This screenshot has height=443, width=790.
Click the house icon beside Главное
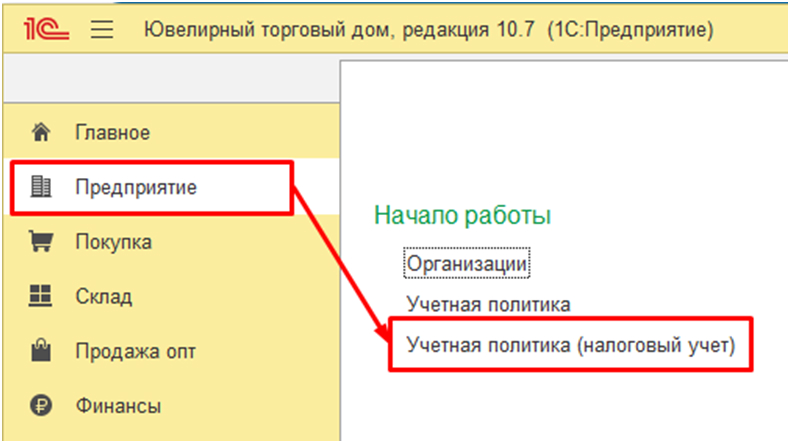point(41,133)
